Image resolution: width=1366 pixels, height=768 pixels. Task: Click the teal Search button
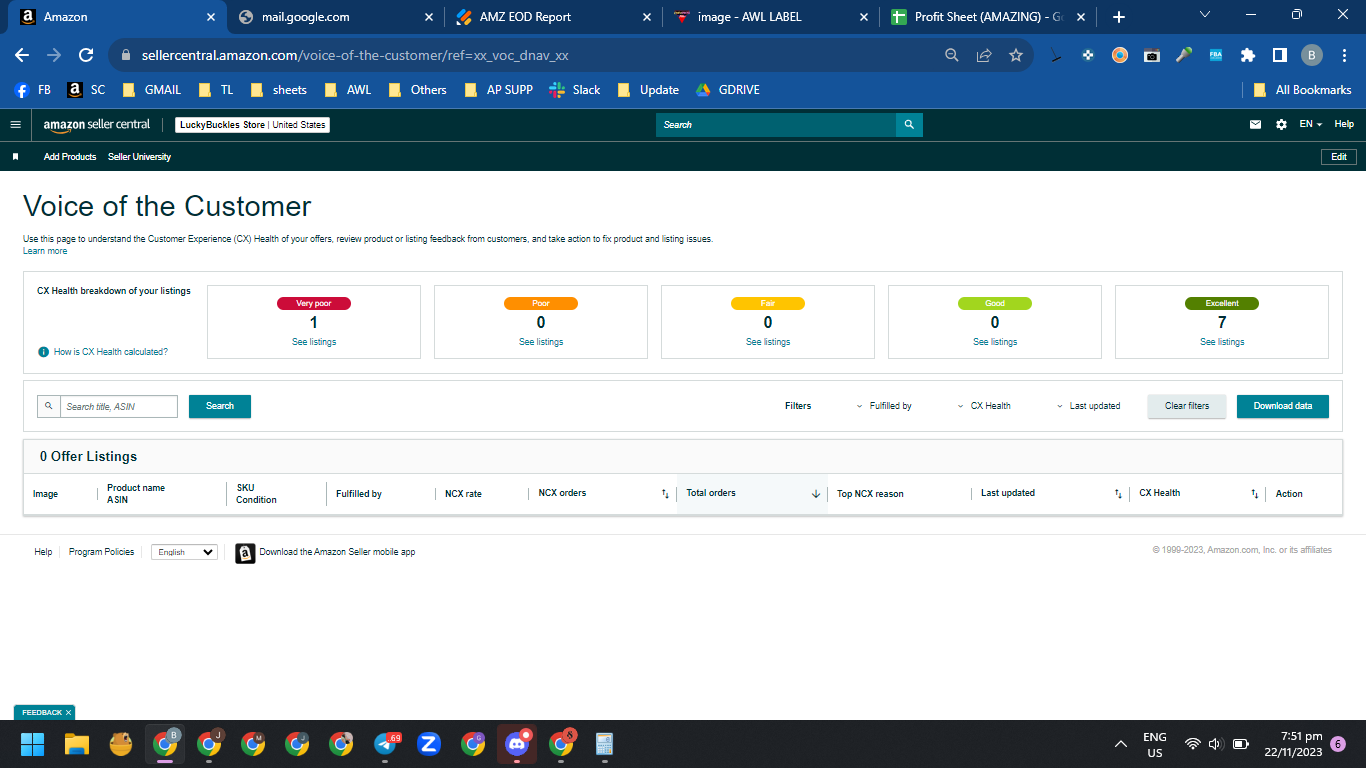220,406
